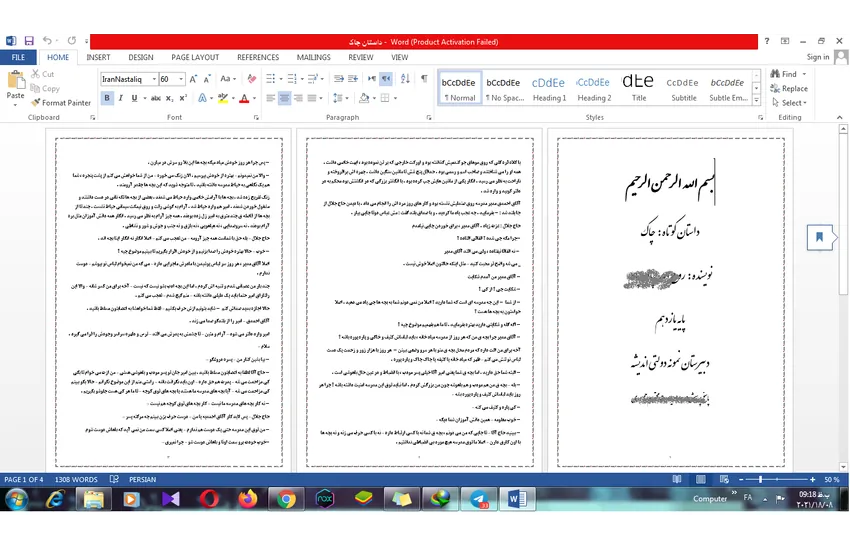Screen dimensions: 850x550
Task: Align text to the left
Action: (x=271, y=98)
